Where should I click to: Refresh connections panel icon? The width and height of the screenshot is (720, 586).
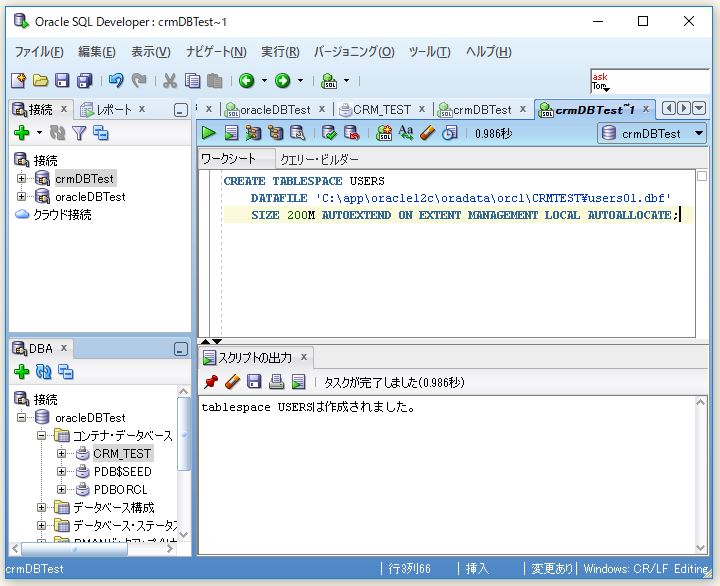point(57,133)
